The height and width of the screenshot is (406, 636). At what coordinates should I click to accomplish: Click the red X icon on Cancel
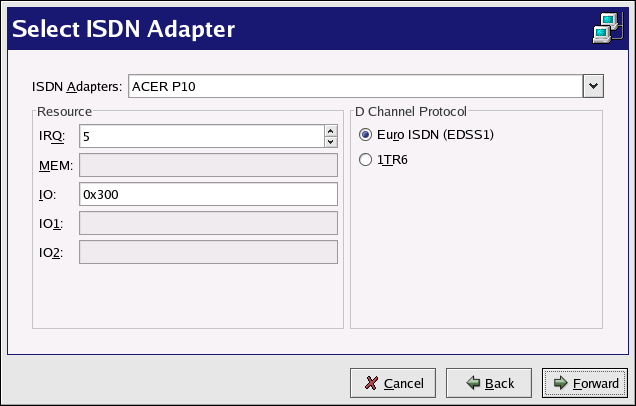[371, 383]
